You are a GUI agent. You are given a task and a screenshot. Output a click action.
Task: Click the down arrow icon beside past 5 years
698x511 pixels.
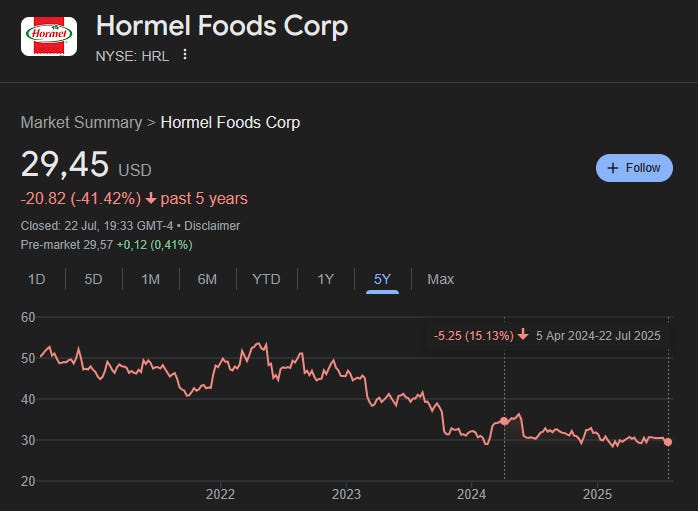click(x=151, y=199)
